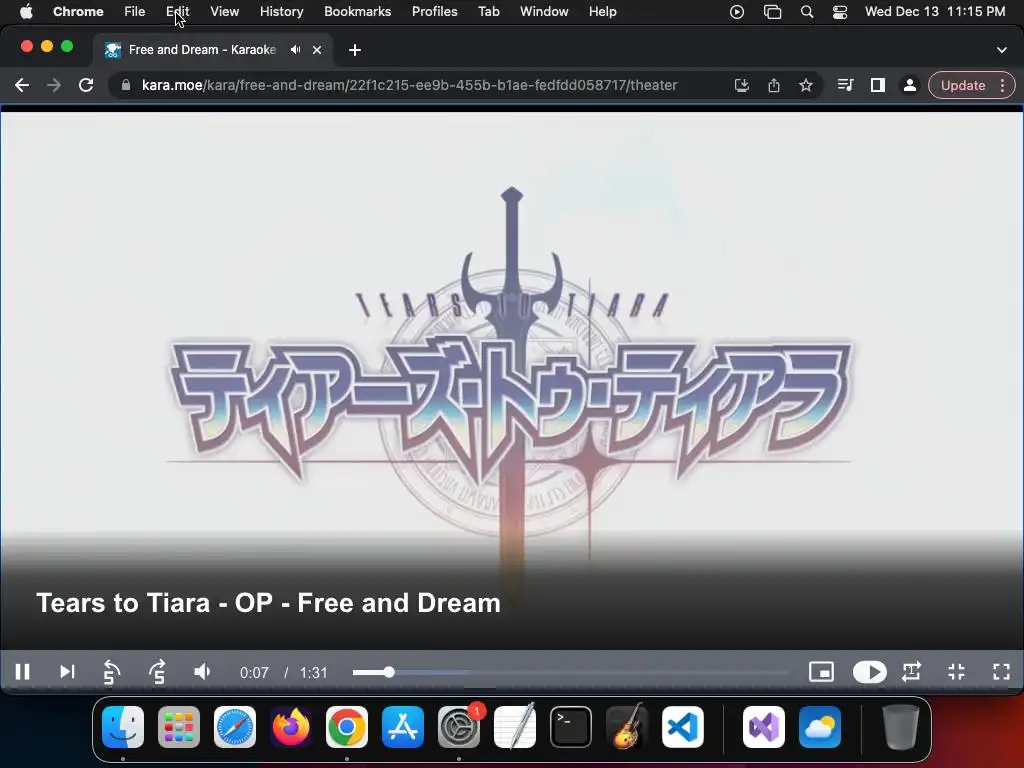Viewport: 1024px width, 768px height.
Task: Launch Finder from the Dock
Action: pyautogui.click(x=123, y=727)
